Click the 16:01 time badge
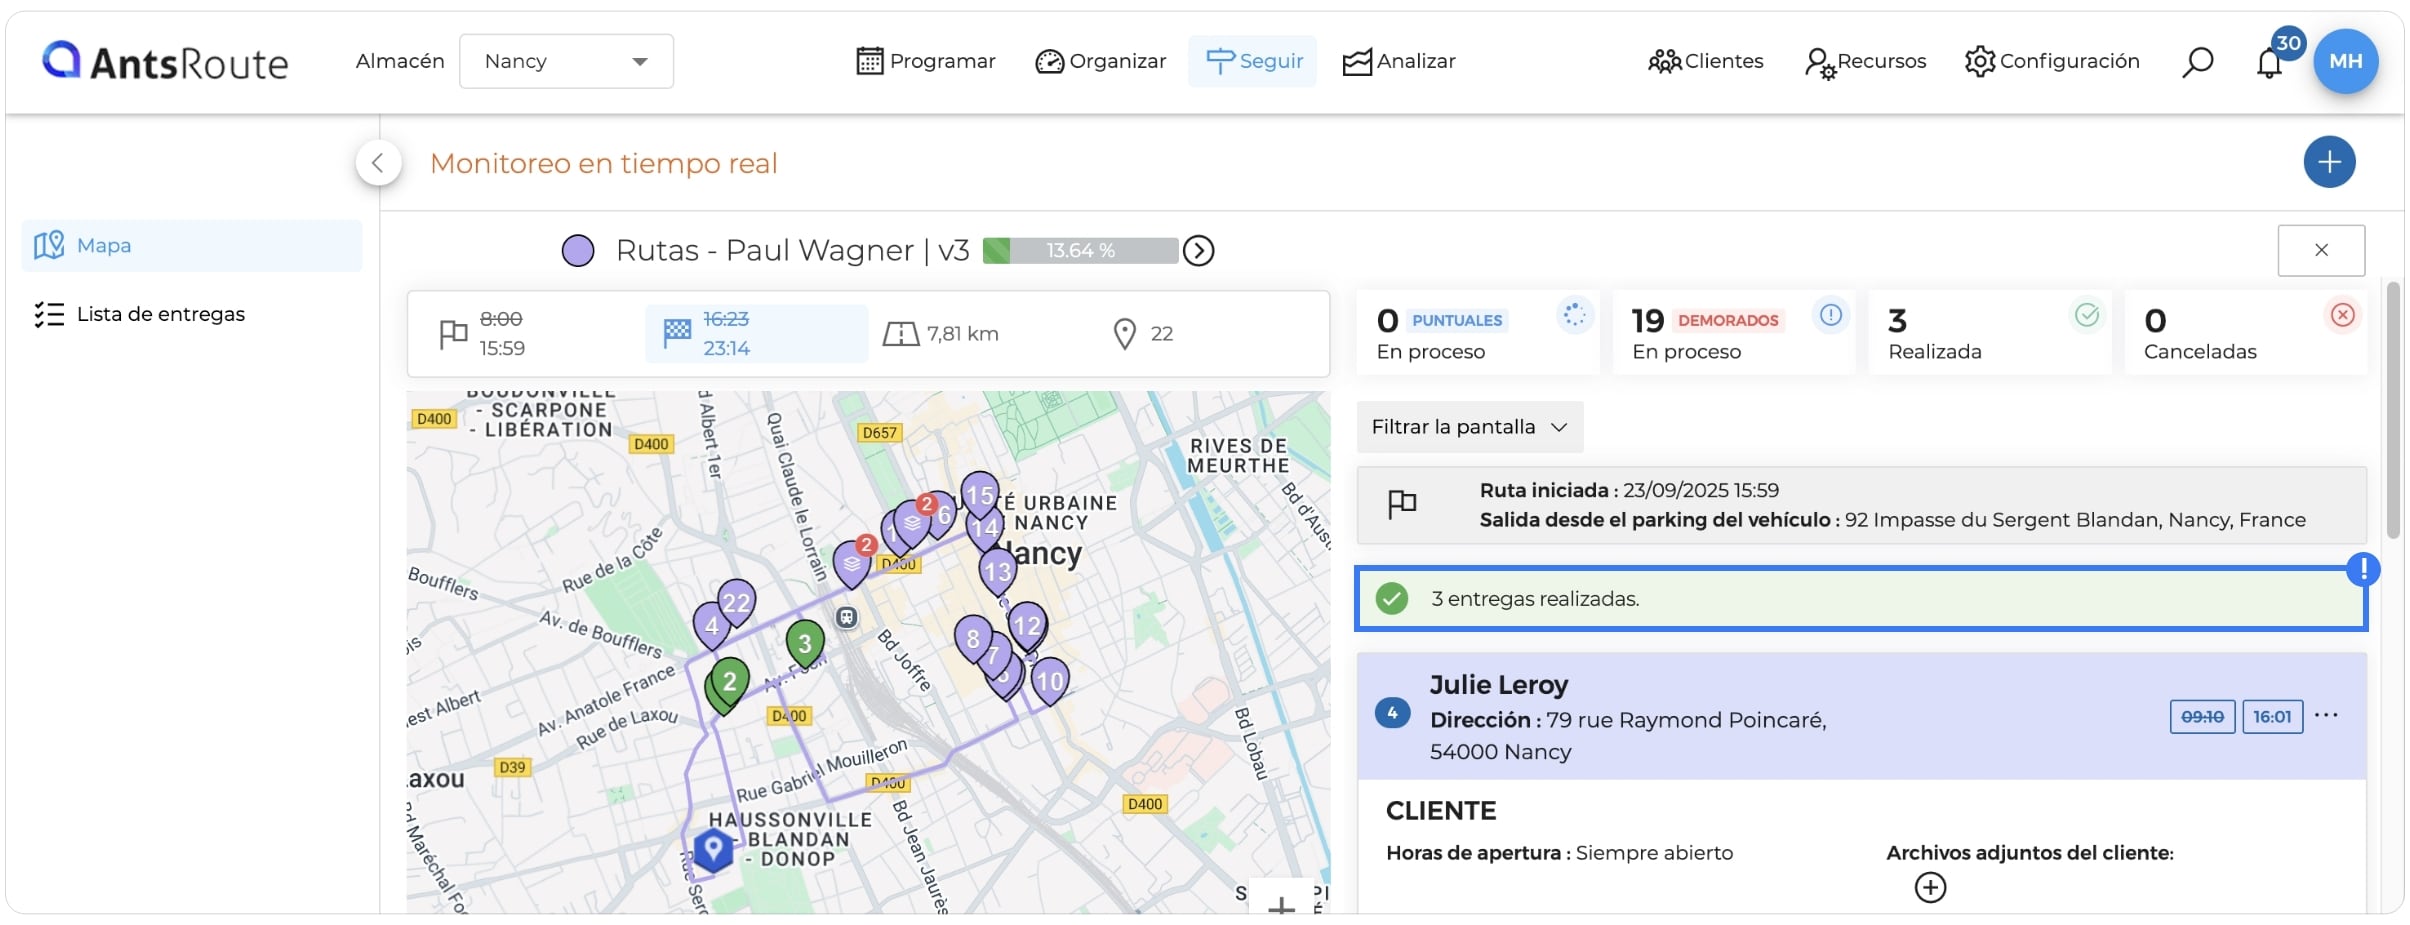Image resolution: width=2410 pixels, height=925 pixels. 2272,717
